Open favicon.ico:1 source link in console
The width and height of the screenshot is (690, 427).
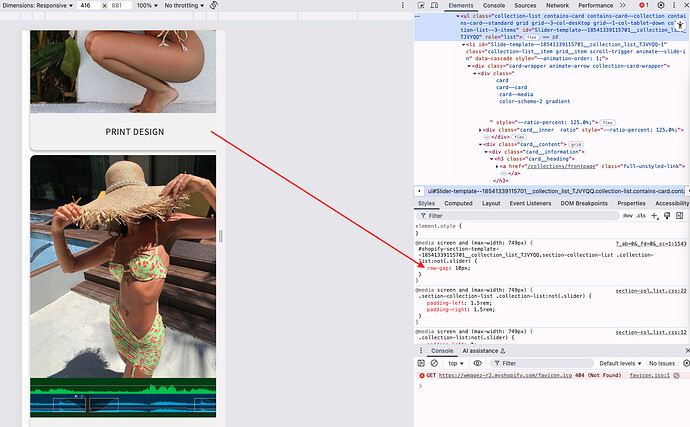(x=649, y=375)
